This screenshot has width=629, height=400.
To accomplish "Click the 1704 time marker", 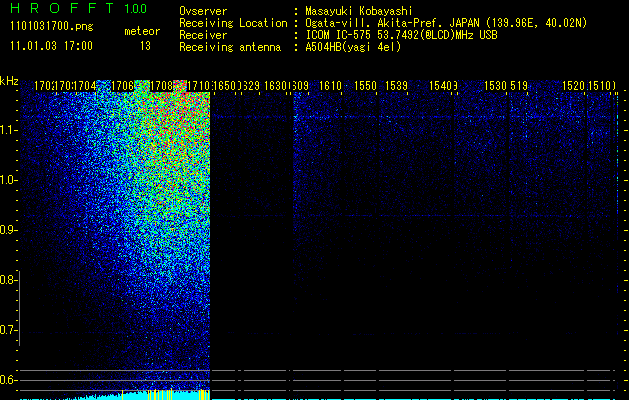I will pyautogui.click(x=85, y=86).
